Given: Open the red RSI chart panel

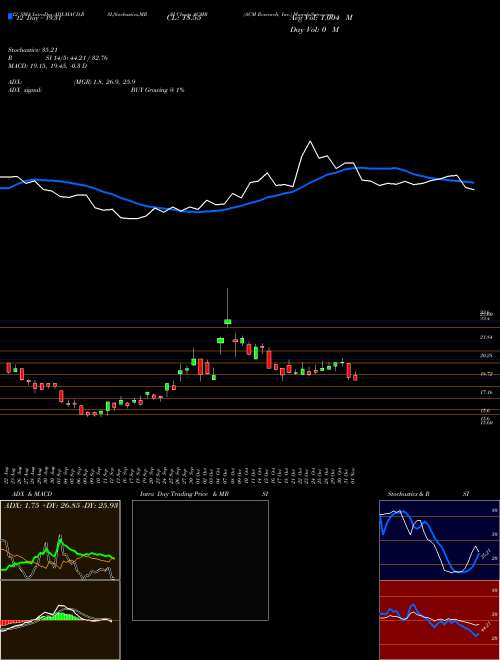Looking at the screenshot, I should point(439,620).
